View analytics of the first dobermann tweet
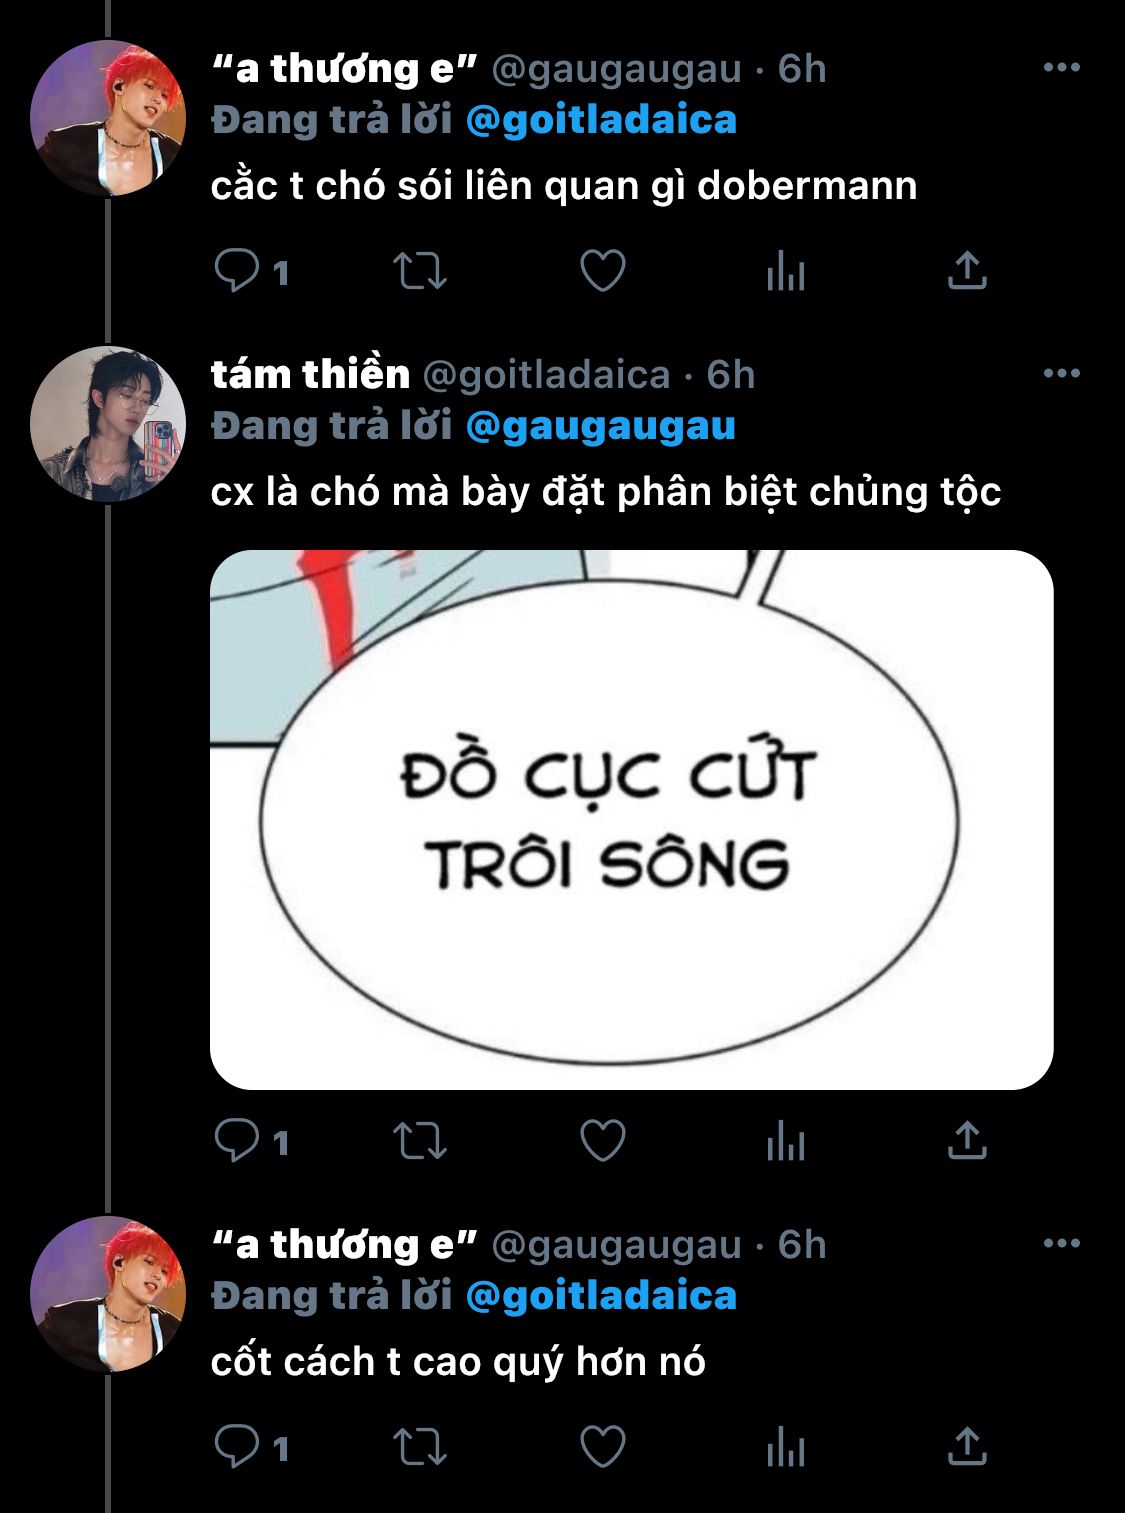This screenshot has height=1513, width=1125. point(786,270)
